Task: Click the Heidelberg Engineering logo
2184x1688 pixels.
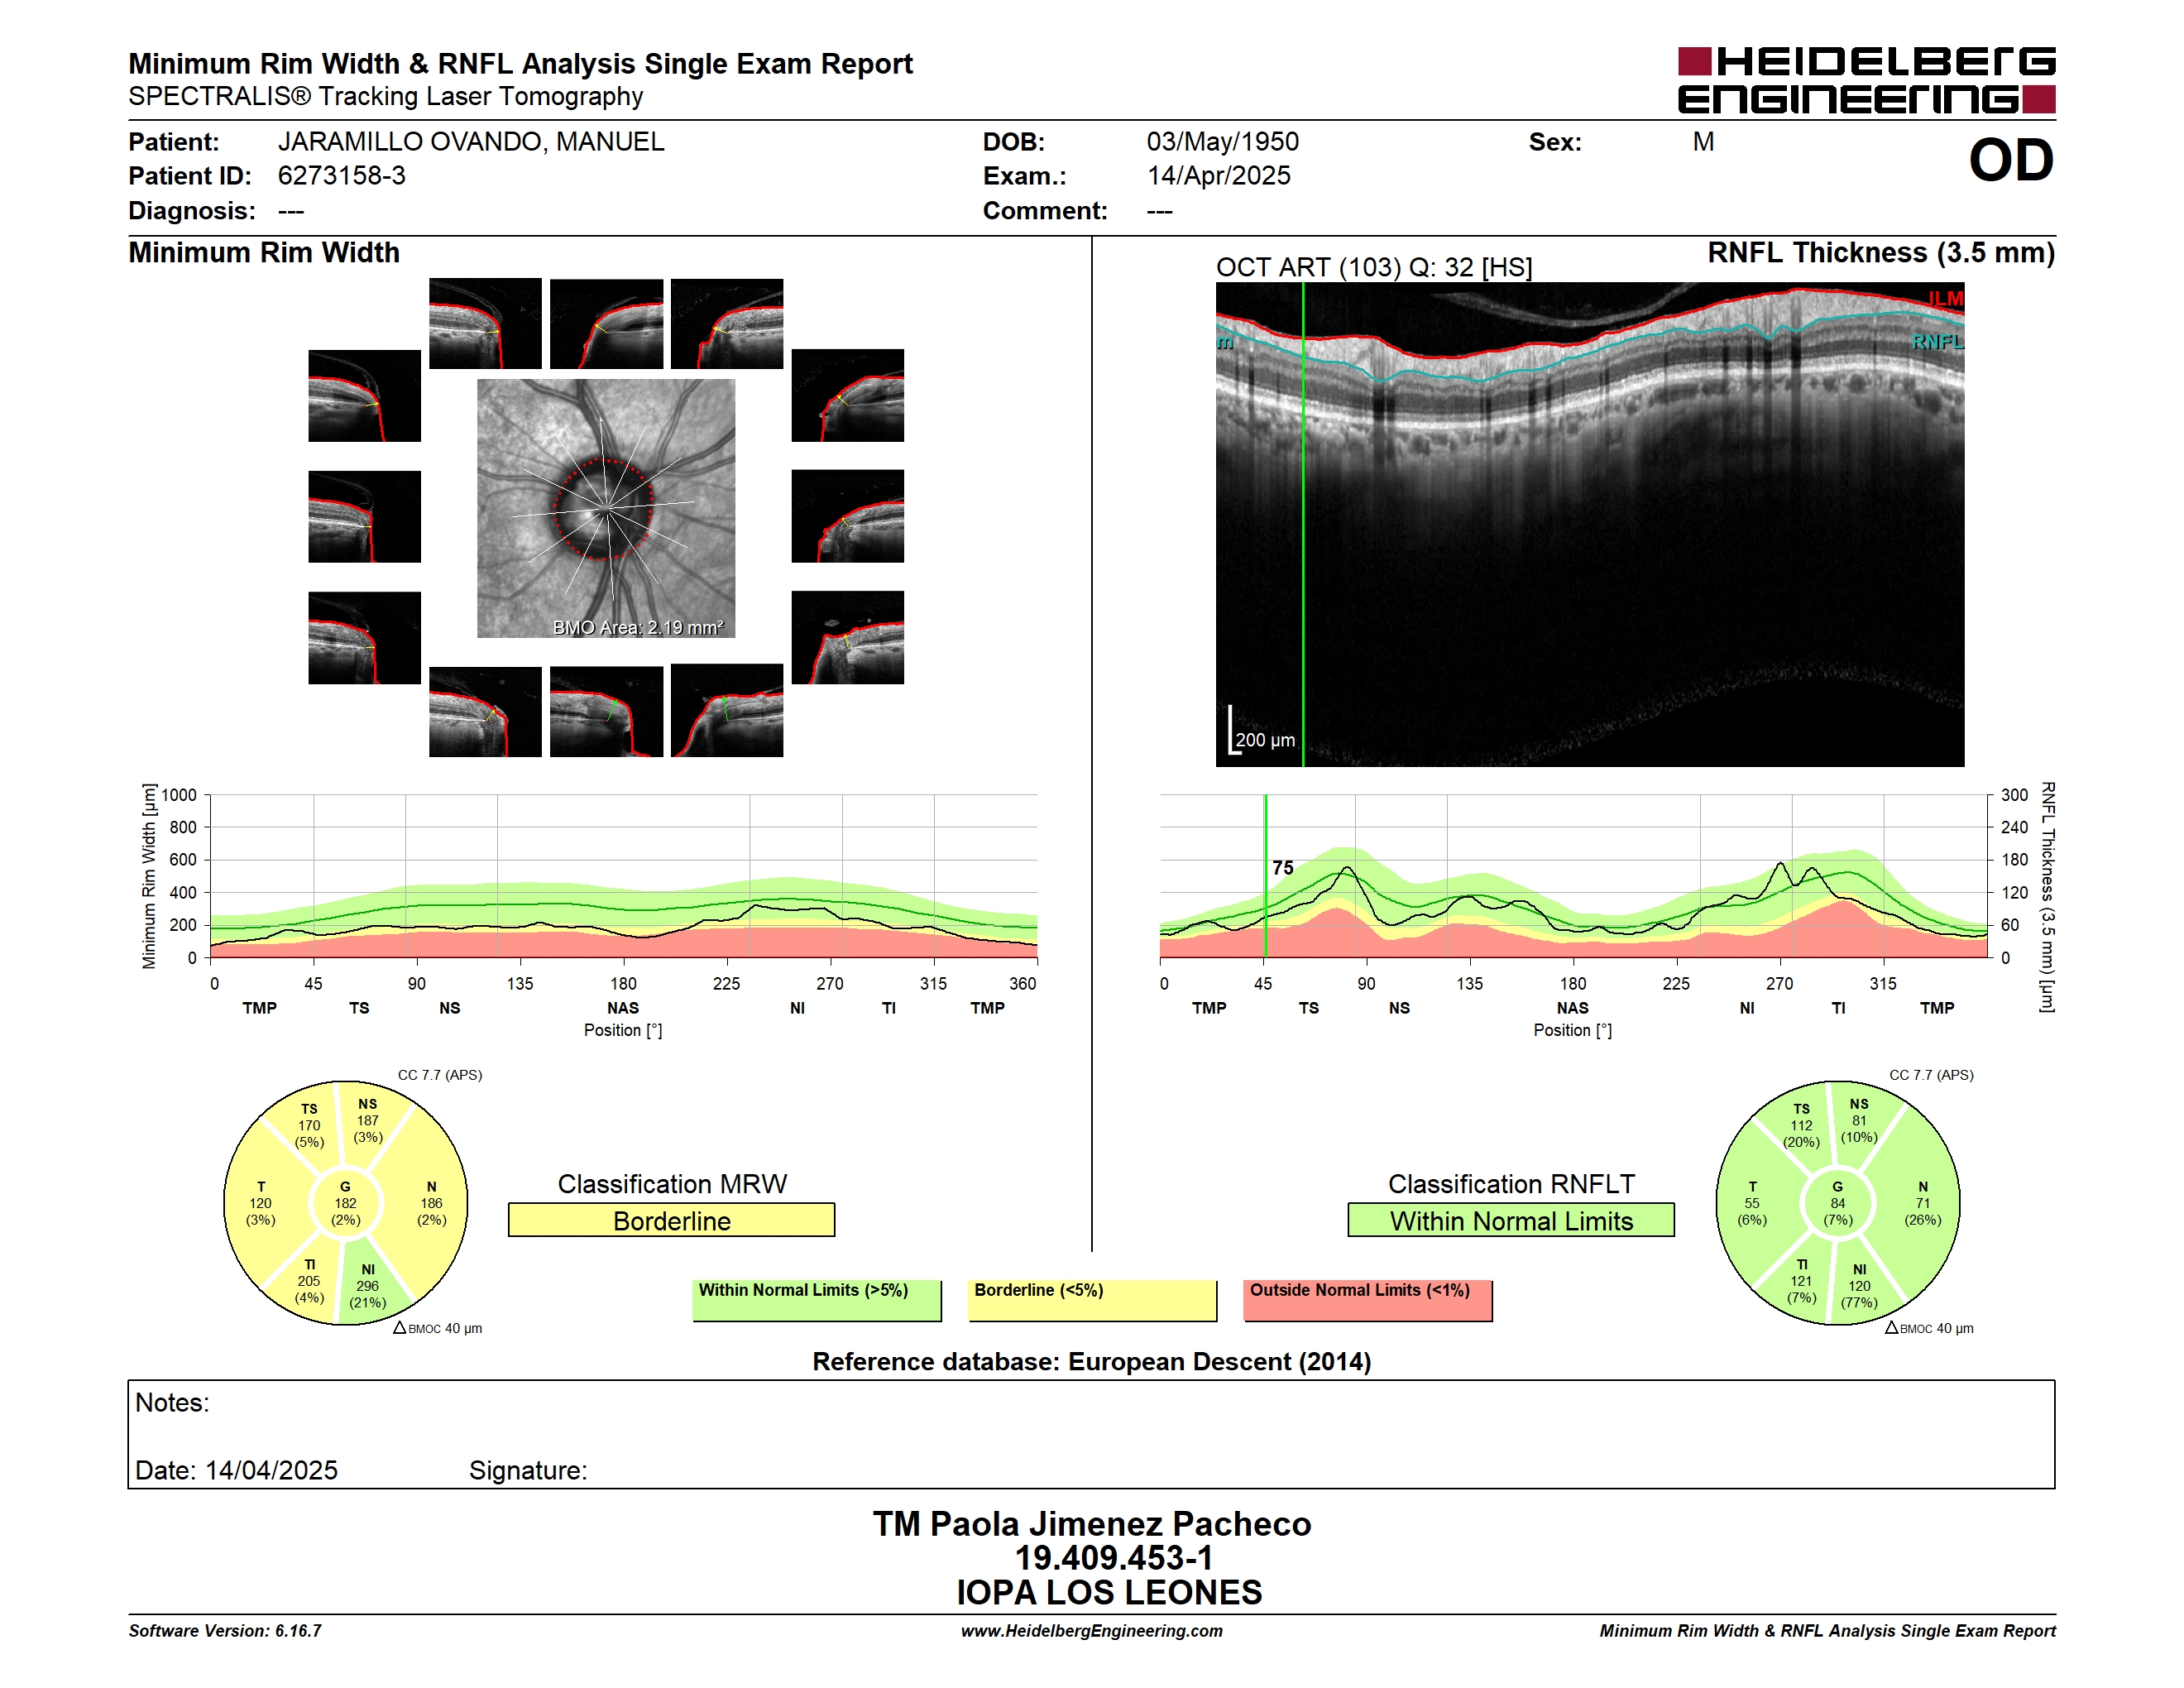Action: [x=1866, y=80]
